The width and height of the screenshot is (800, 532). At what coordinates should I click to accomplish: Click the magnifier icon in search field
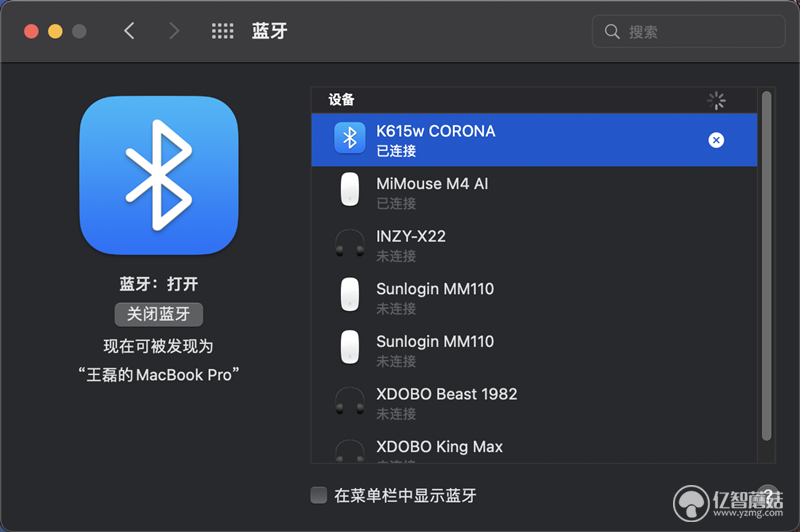[x=612, y=32]
